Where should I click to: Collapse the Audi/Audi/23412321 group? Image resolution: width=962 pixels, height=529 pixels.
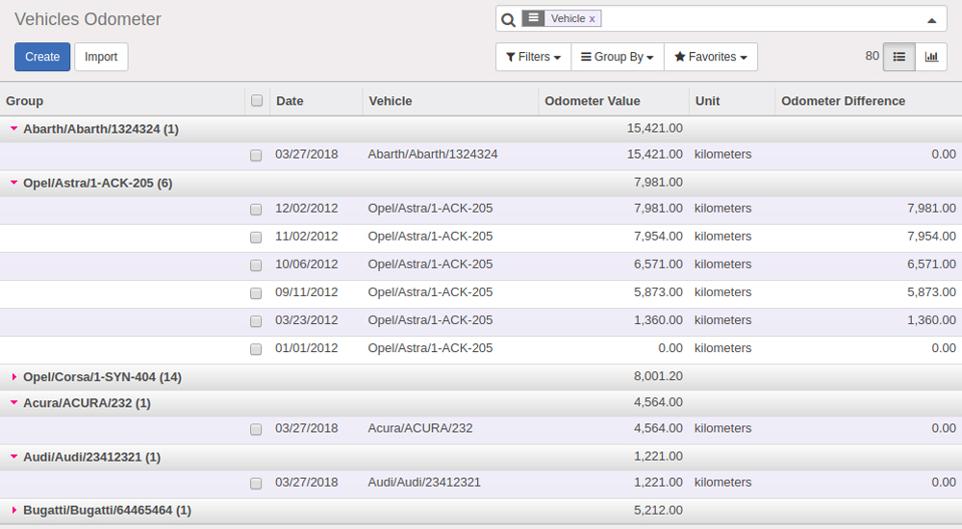click(13, 457)
